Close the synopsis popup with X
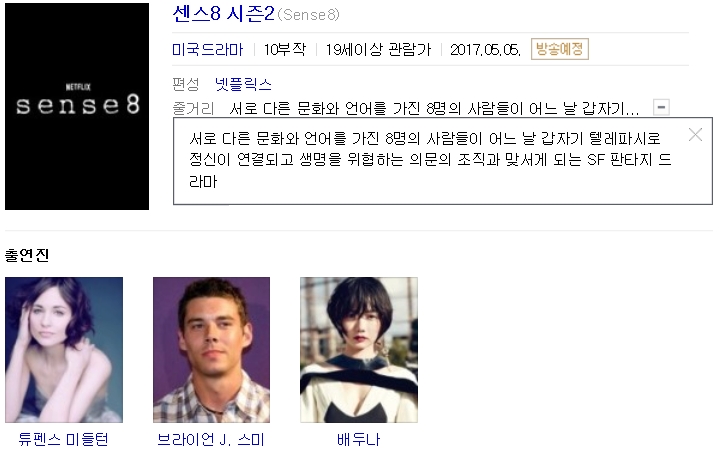Viewport: 721px width, 449px height. point(695,135)
